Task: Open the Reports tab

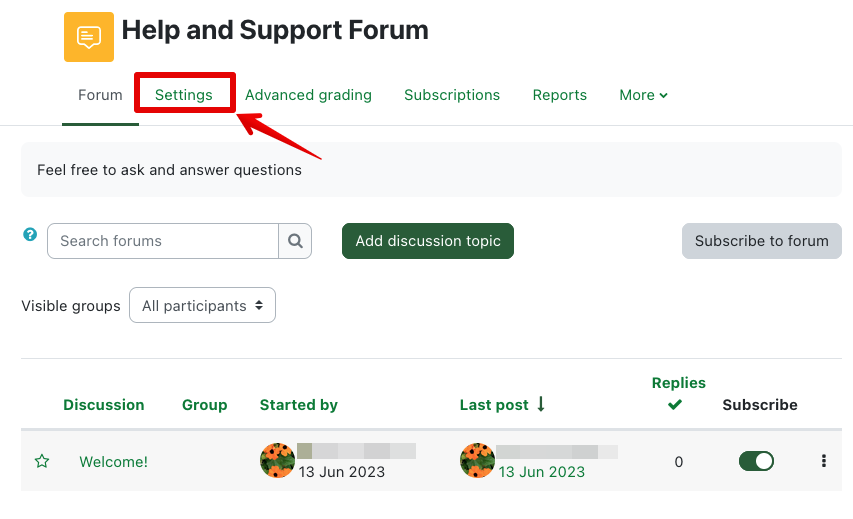Action: (559, 95)
